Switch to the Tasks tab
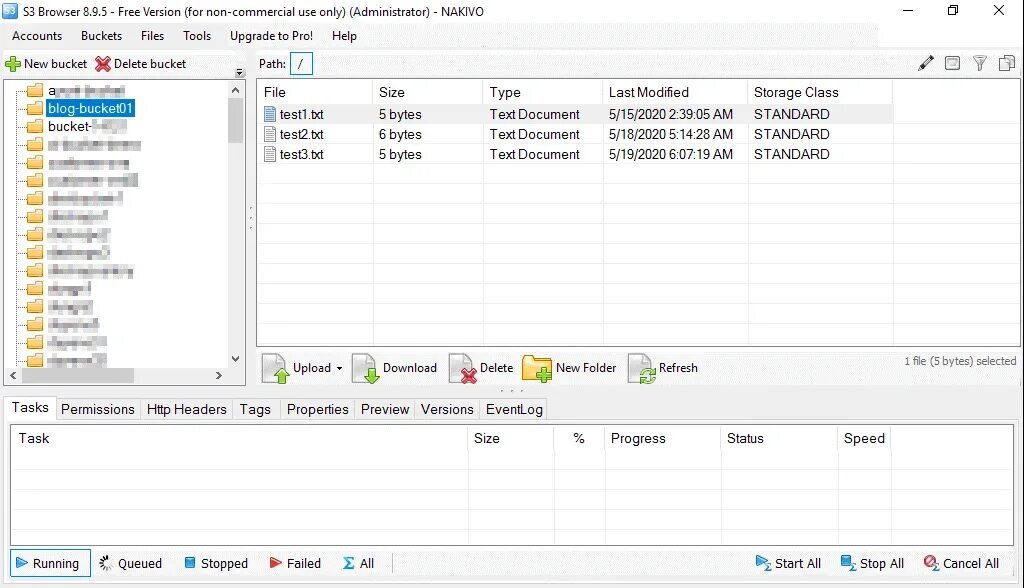Image resolution: width=1024 pixels, height=588 pixels. click(30, 408)
